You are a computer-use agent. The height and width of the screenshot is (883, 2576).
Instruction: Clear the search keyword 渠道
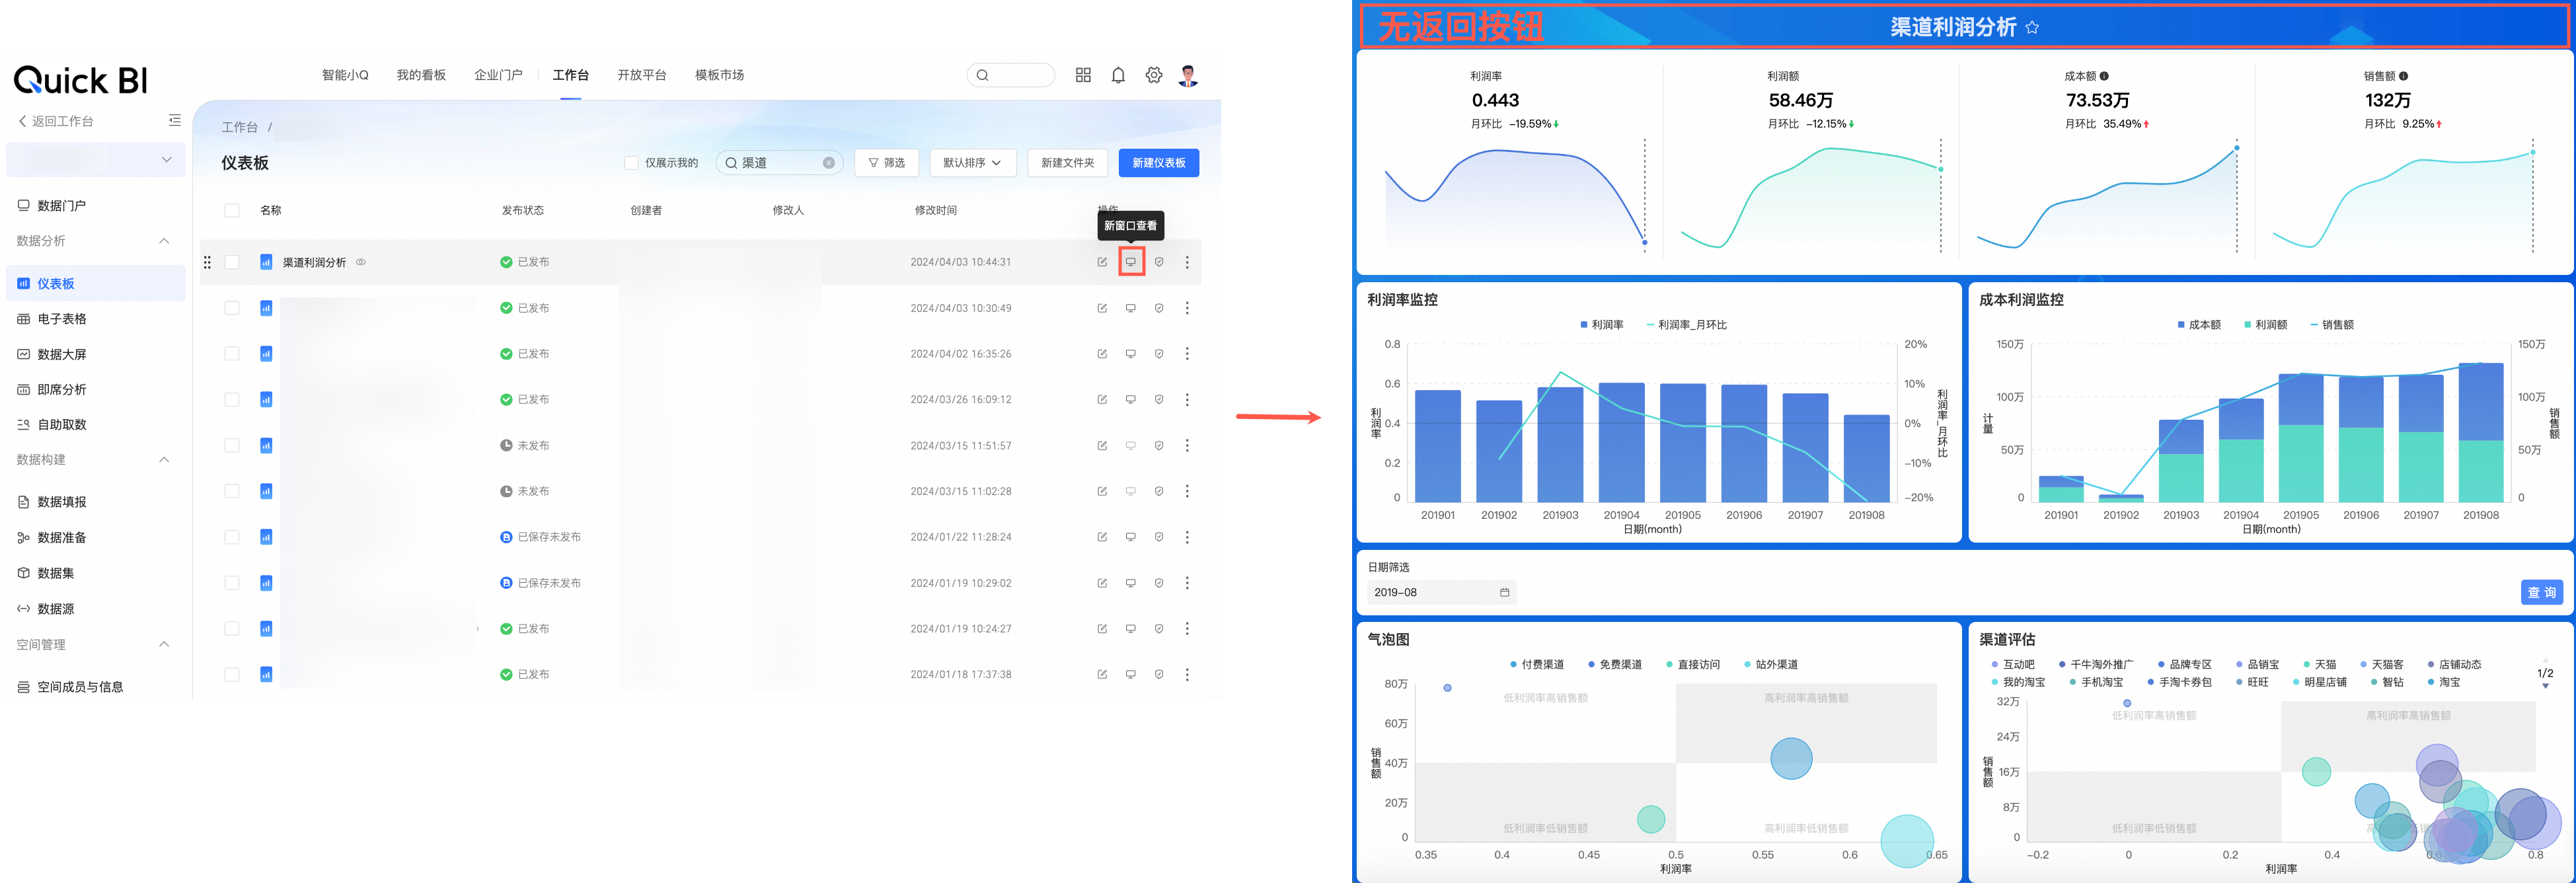(828, 163)
